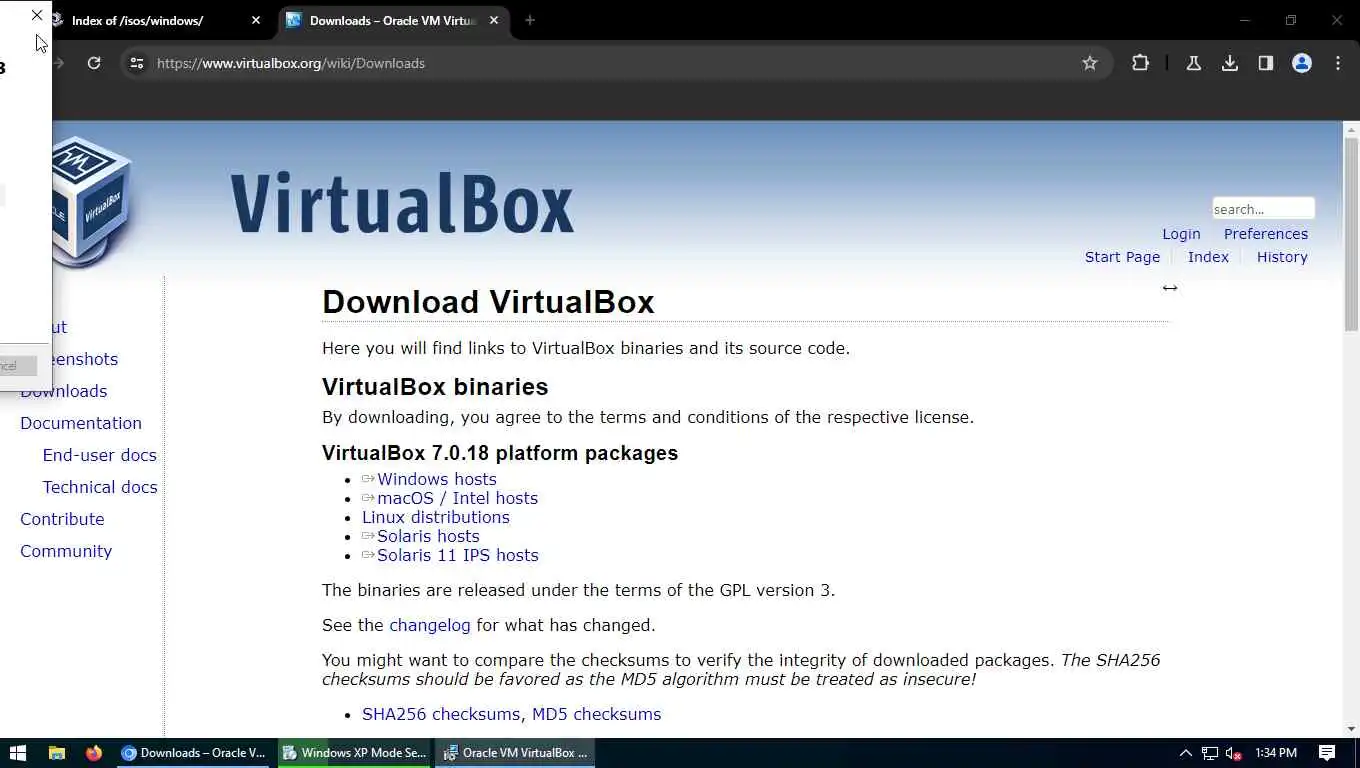Open Downloads in the sidebar
Viewport: 1360px width, 768px height.
(64, 391)
